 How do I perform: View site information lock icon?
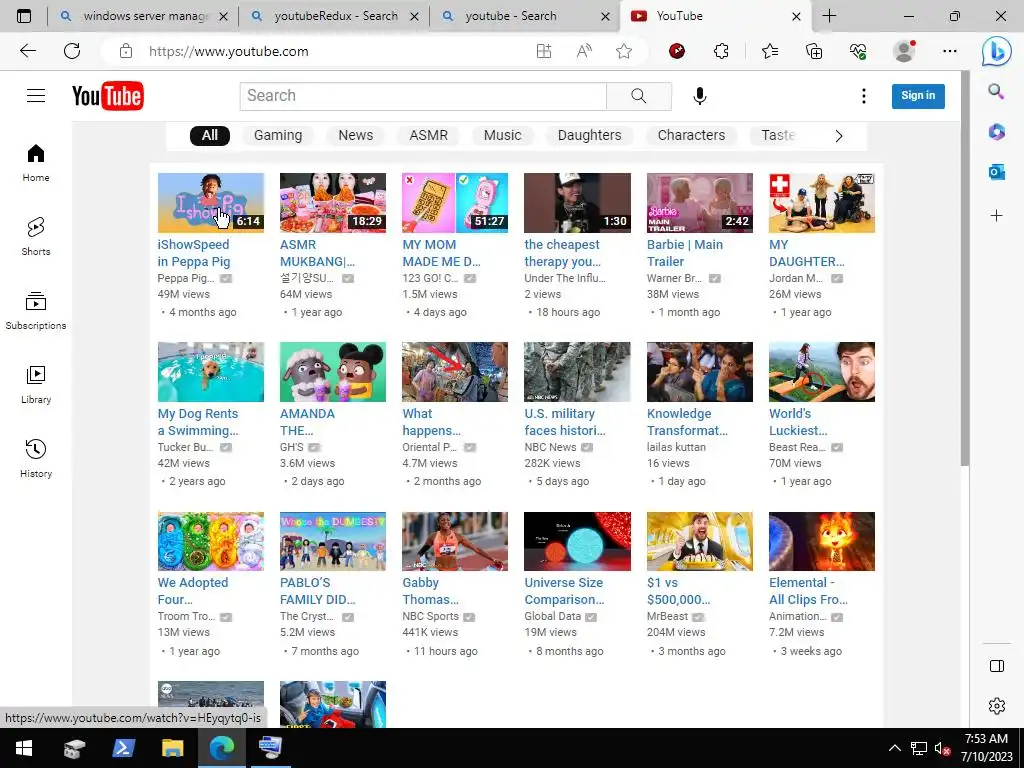(125, 51)
